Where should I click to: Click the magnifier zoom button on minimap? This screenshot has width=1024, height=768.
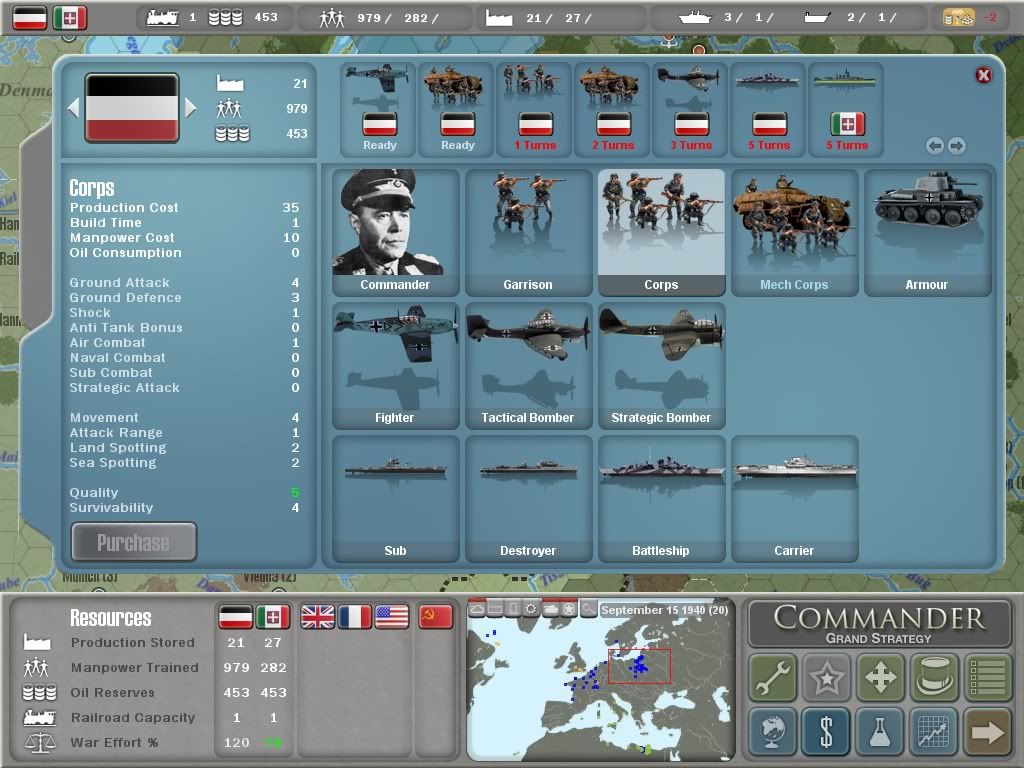click(588, 609)
